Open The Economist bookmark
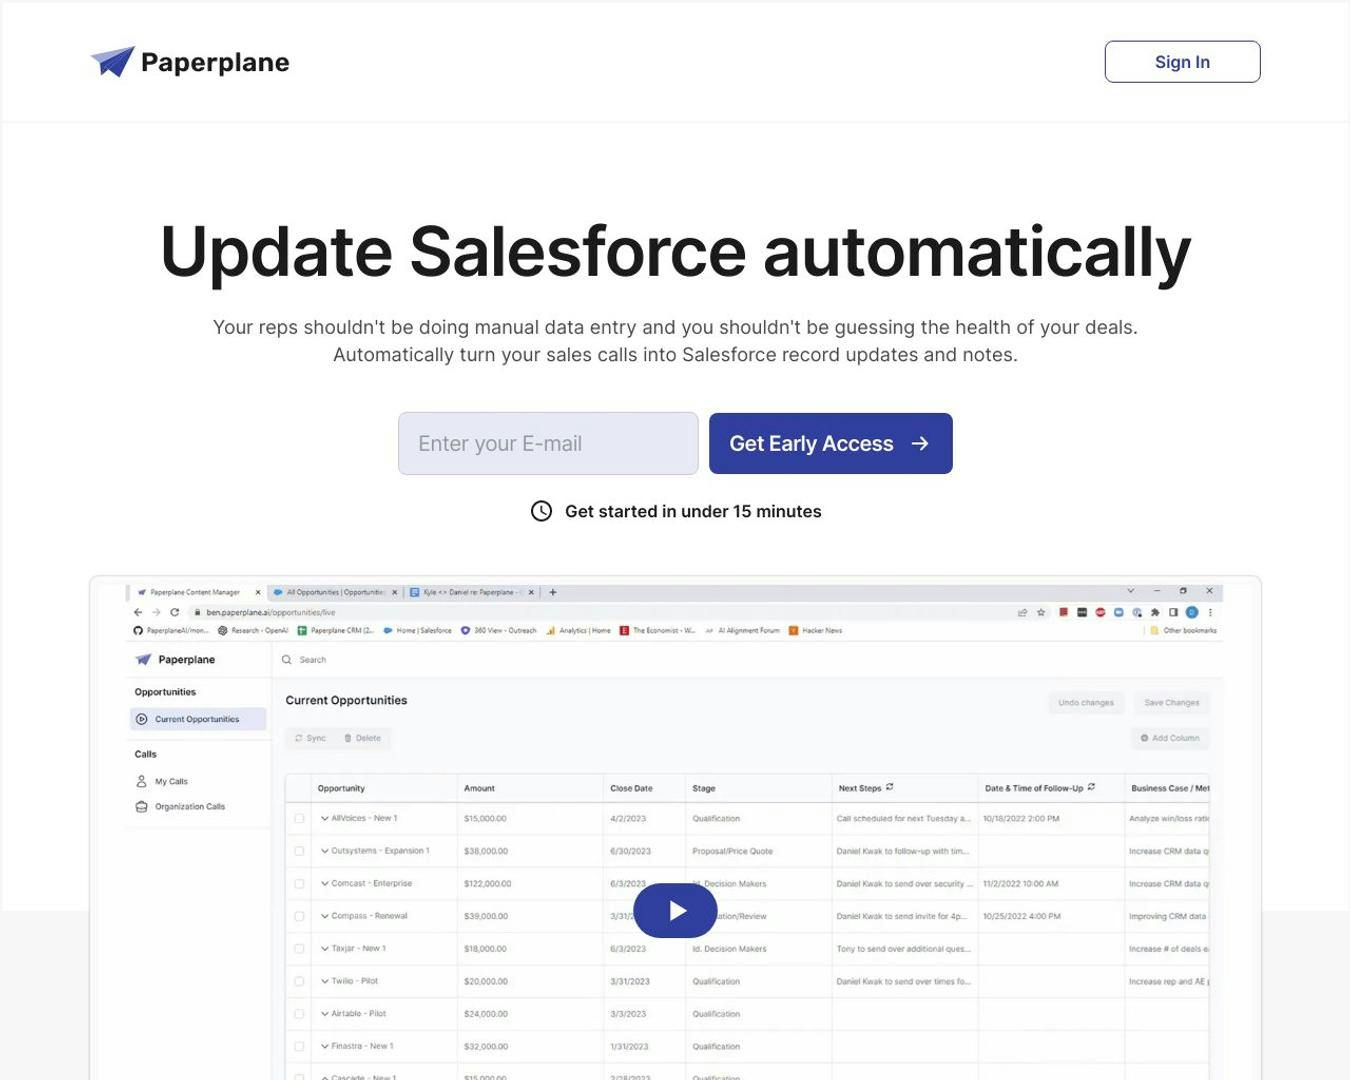Screen dimensions: 1350x1080 click(x=657, y=631)
